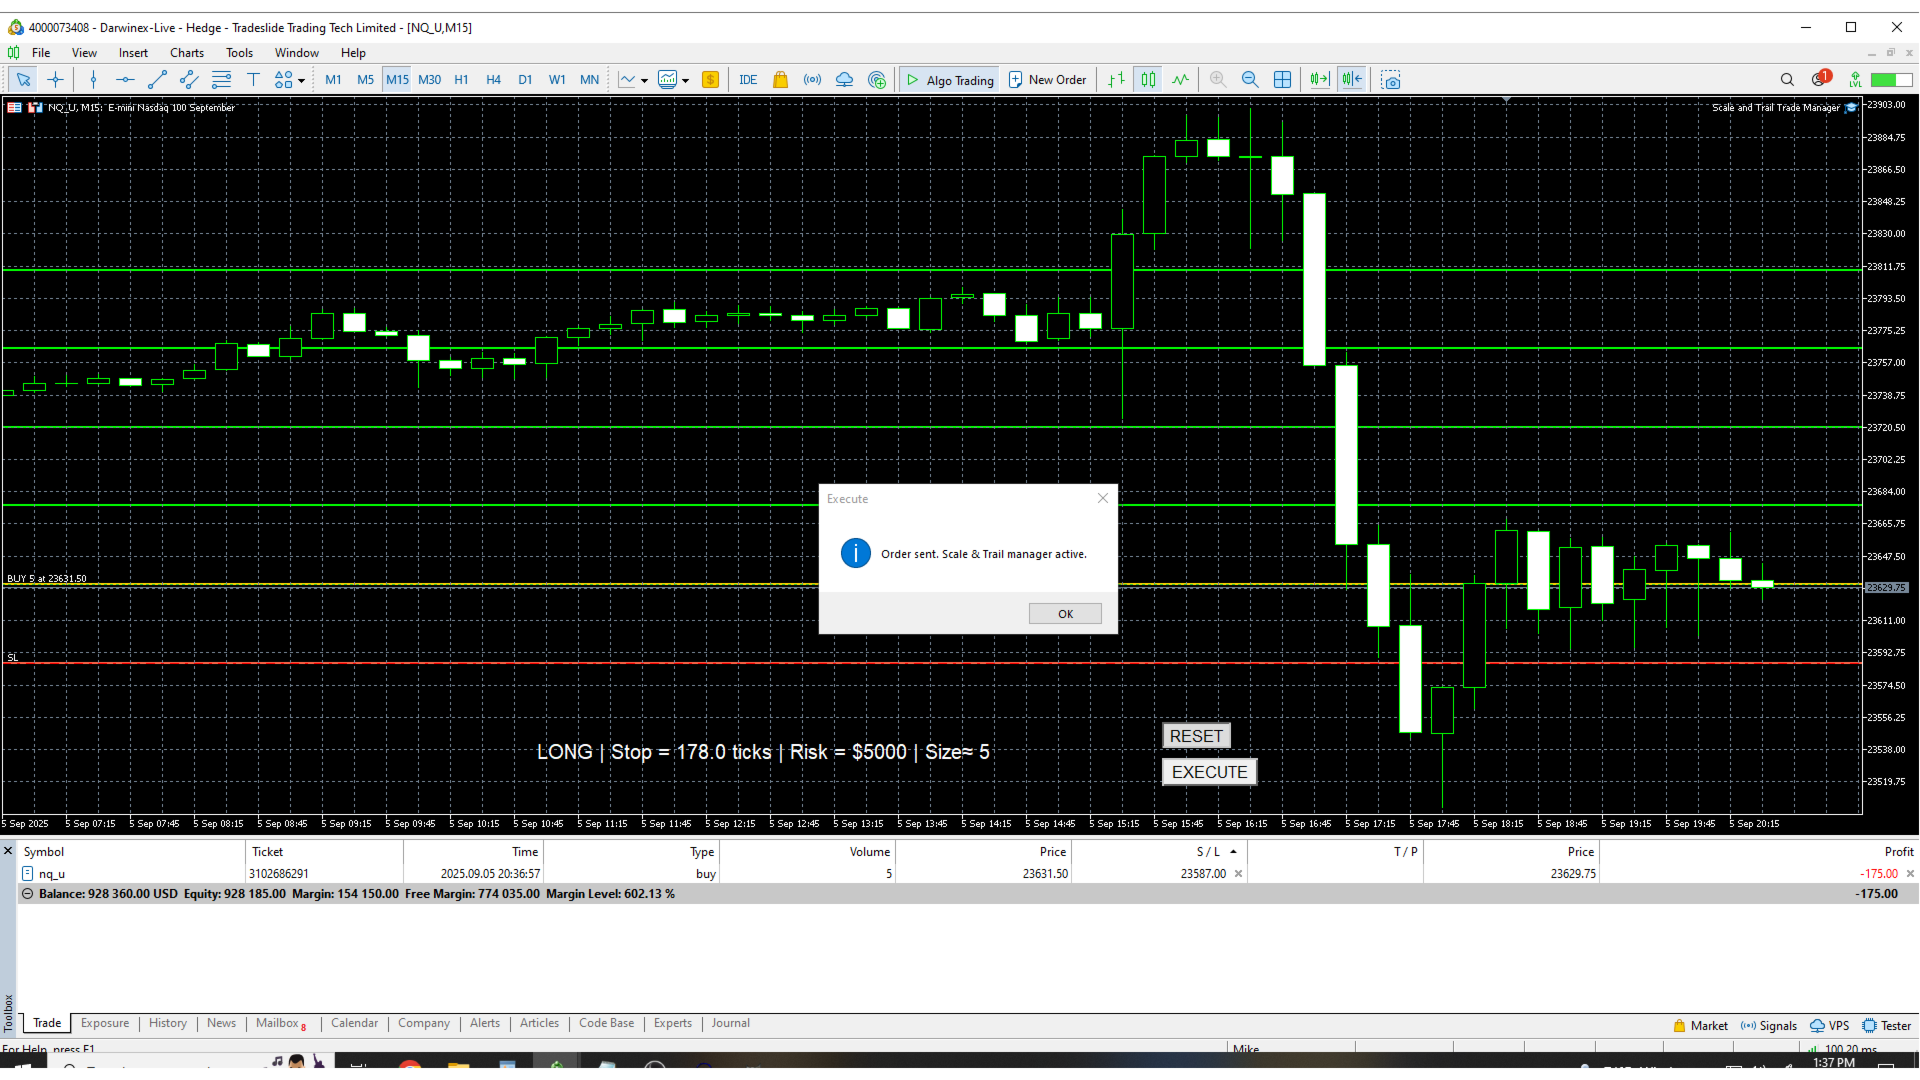Set timeframe to H1
Image resolution: width=1920 pixels, height=1080 pixels.
461,80
